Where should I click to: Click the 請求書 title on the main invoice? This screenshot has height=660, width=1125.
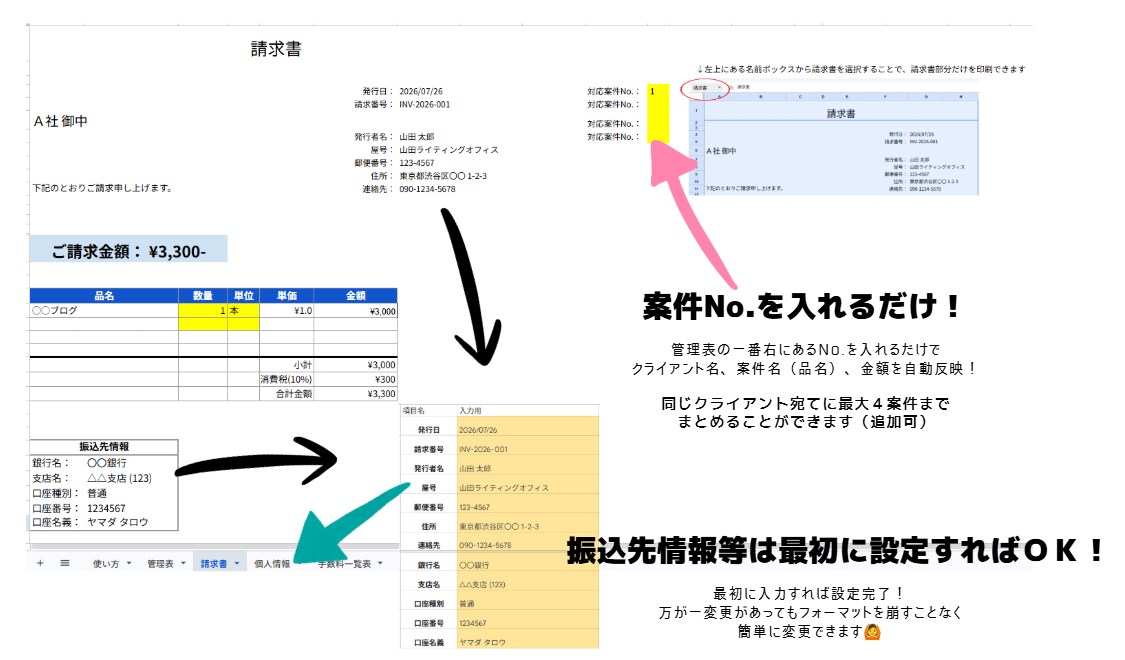(x=276, y=49)
